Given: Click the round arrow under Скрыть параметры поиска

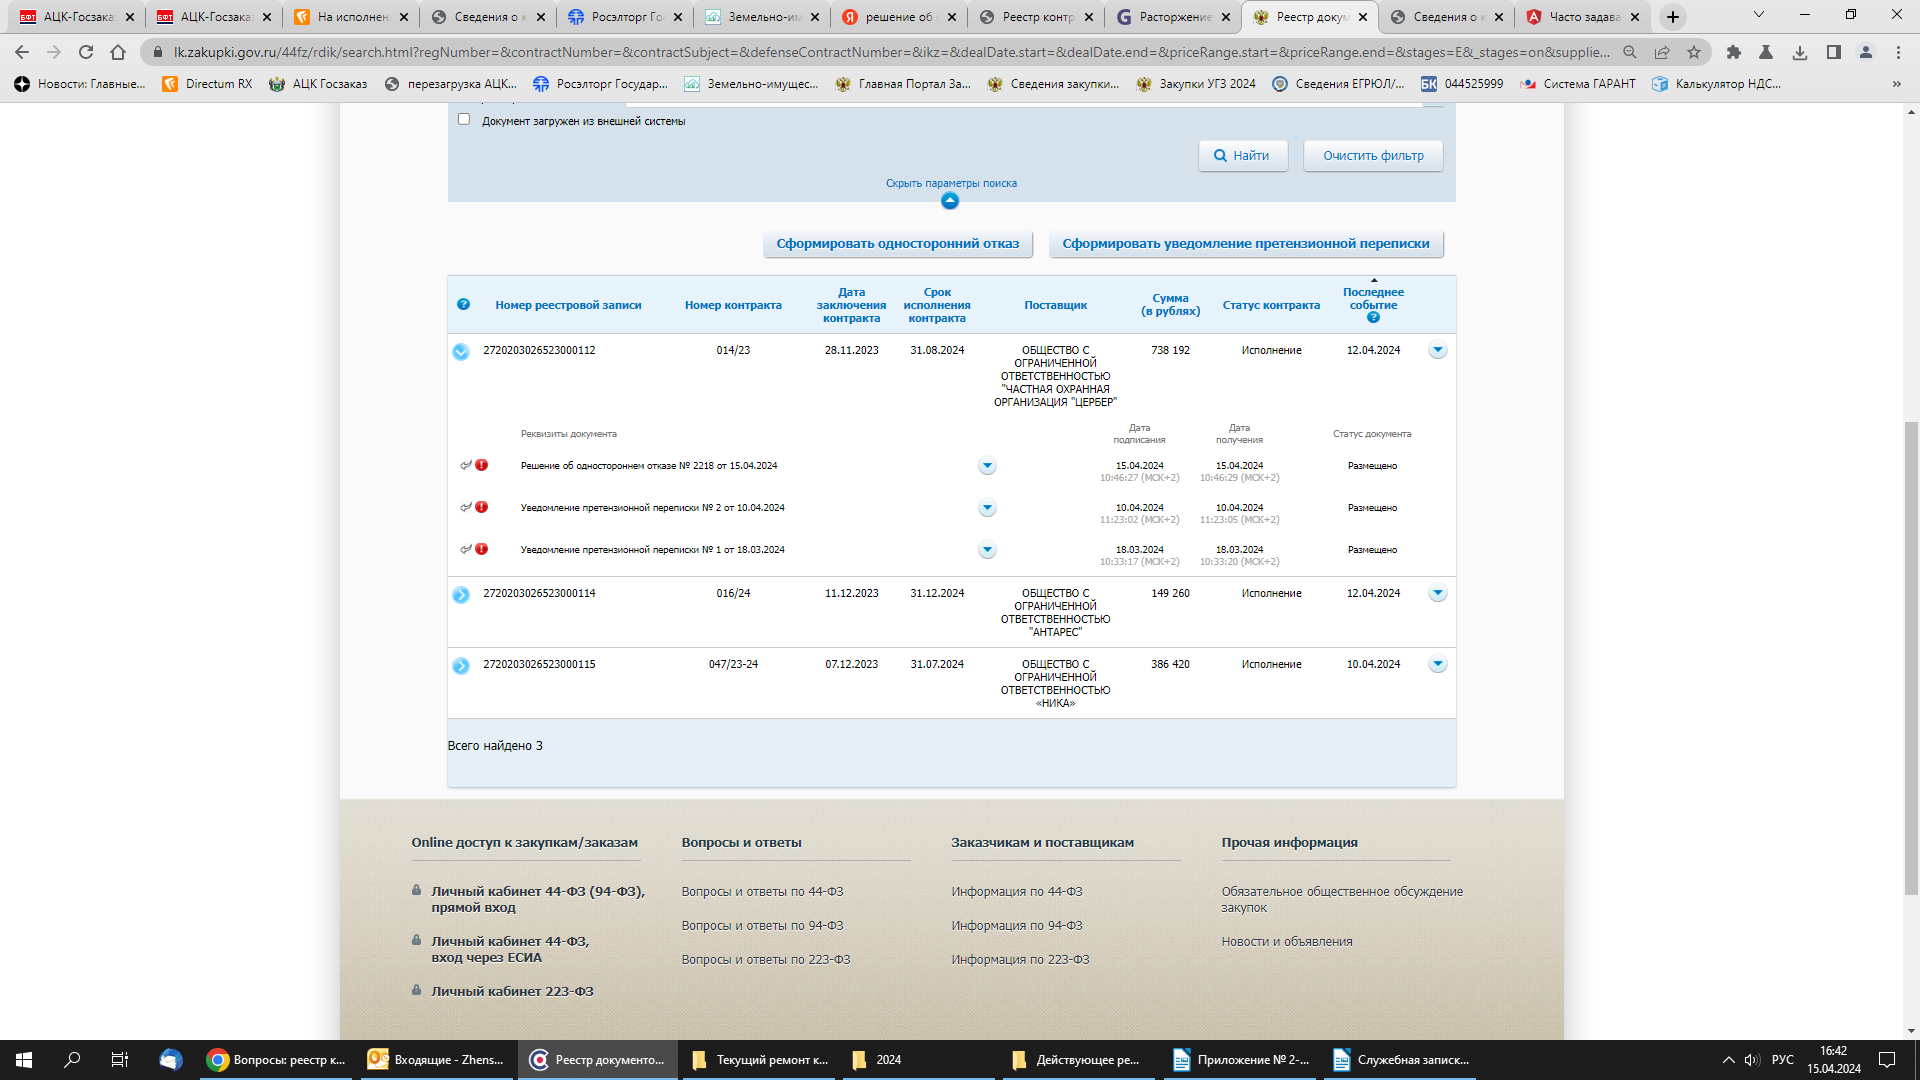Looking at the screenshot, I should click(x=950, y=201).
